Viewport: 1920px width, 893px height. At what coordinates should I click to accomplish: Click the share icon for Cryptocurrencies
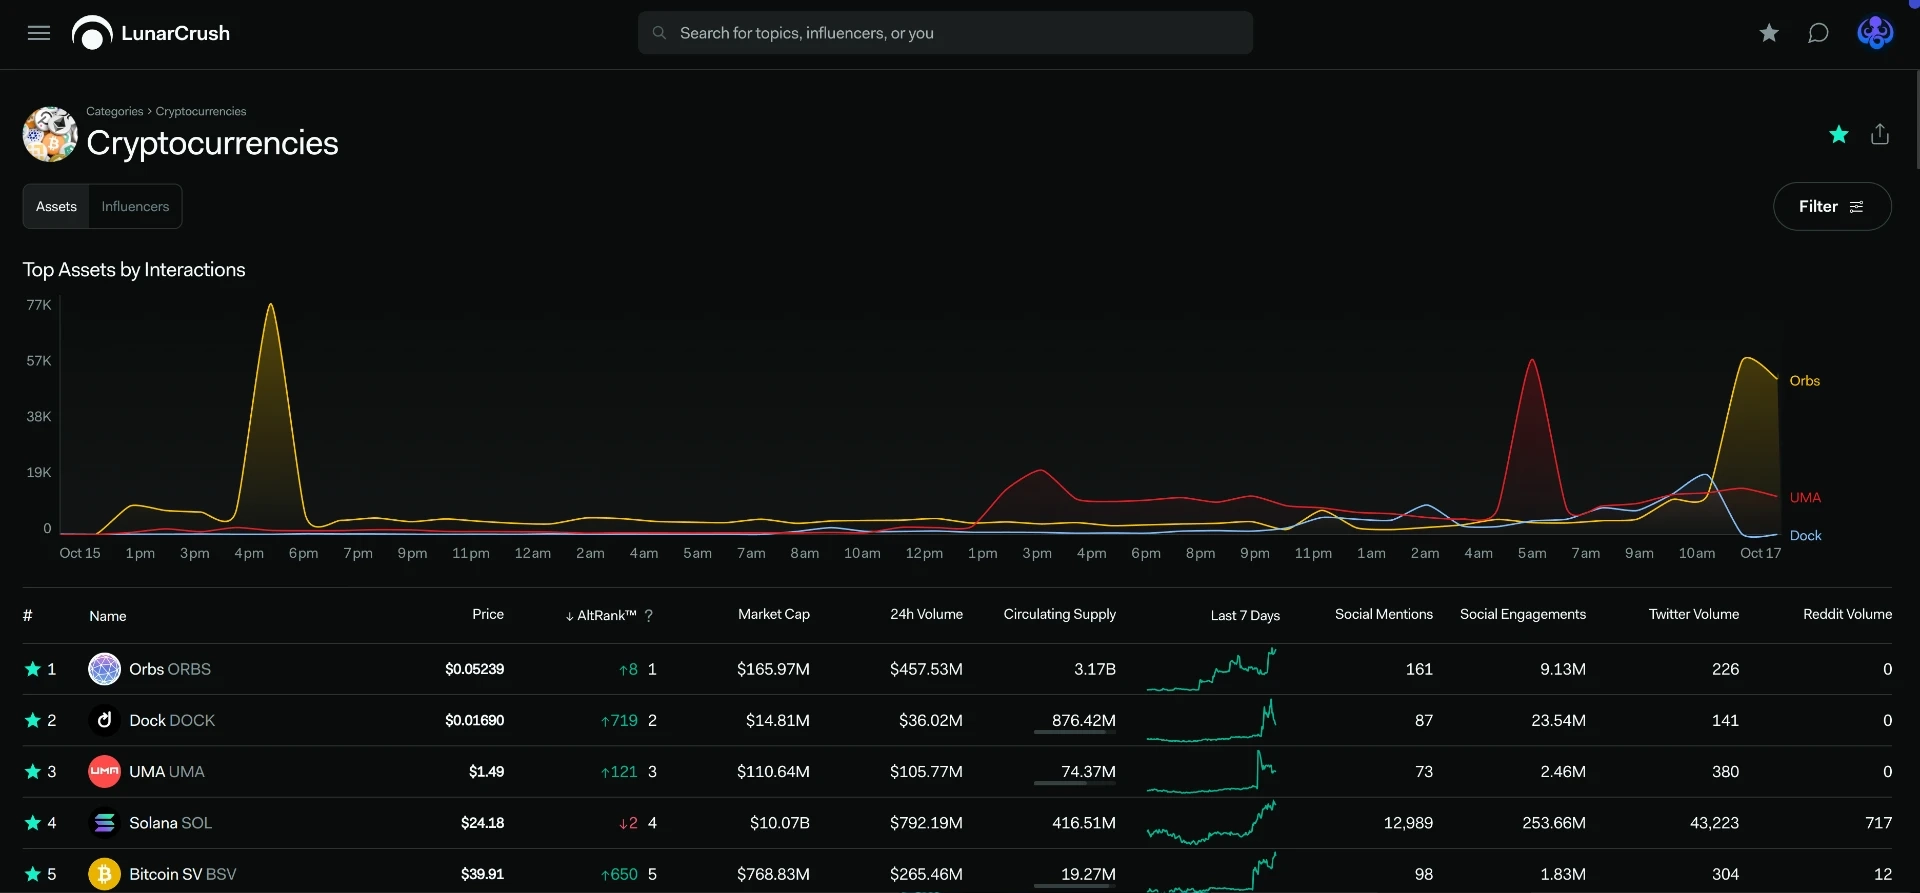point(1880,134)
